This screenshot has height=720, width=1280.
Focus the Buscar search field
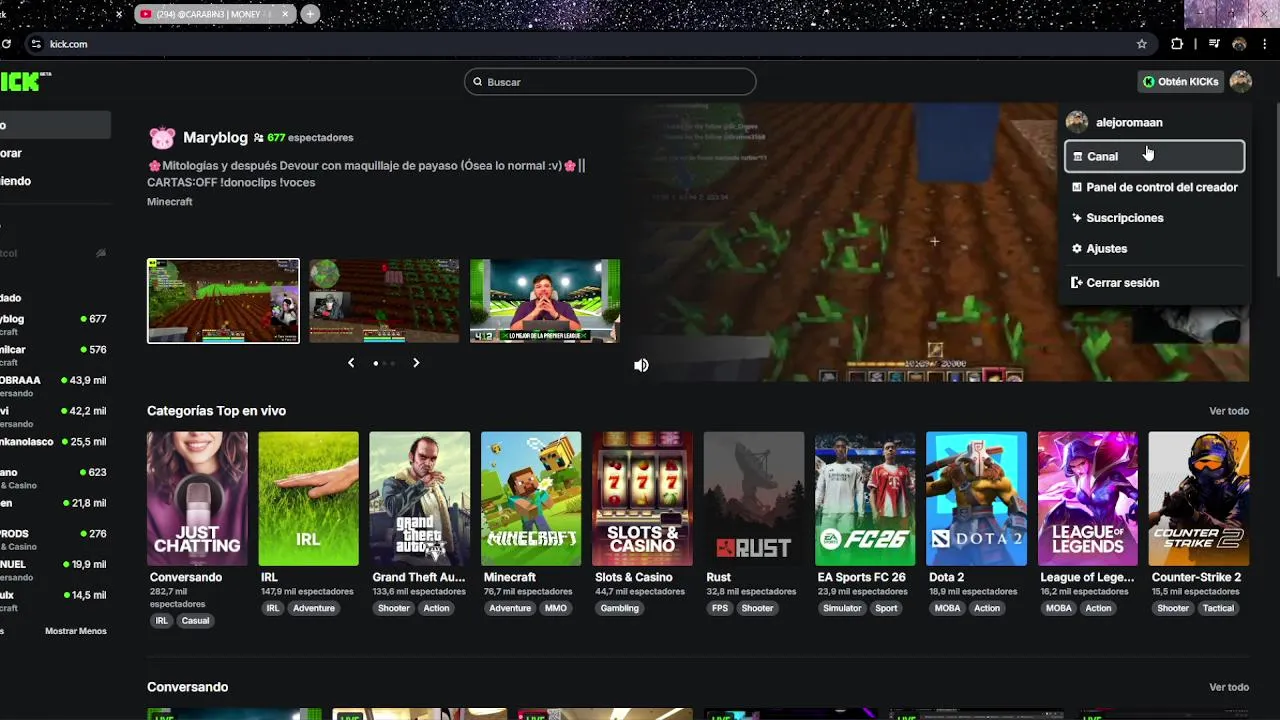click(610, 82)
